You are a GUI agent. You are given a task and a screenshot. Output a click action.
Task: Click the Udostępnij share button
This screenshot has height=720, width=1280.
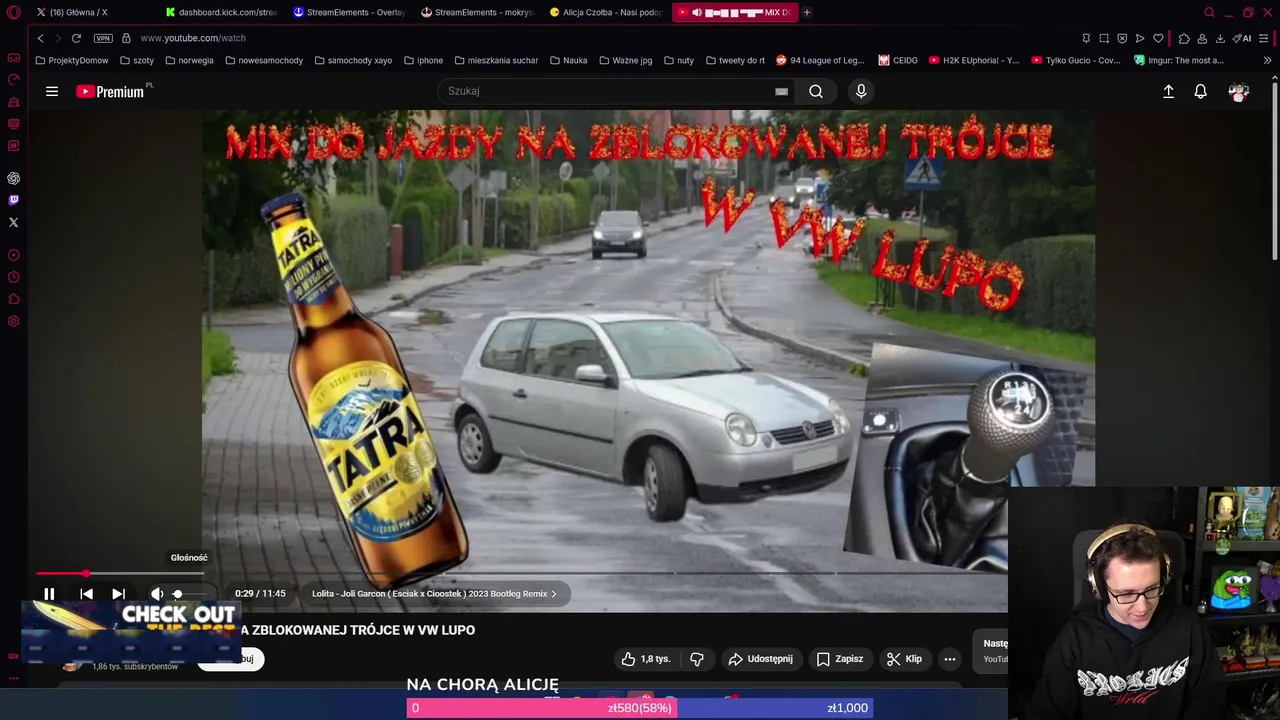[x=760, y=659]
